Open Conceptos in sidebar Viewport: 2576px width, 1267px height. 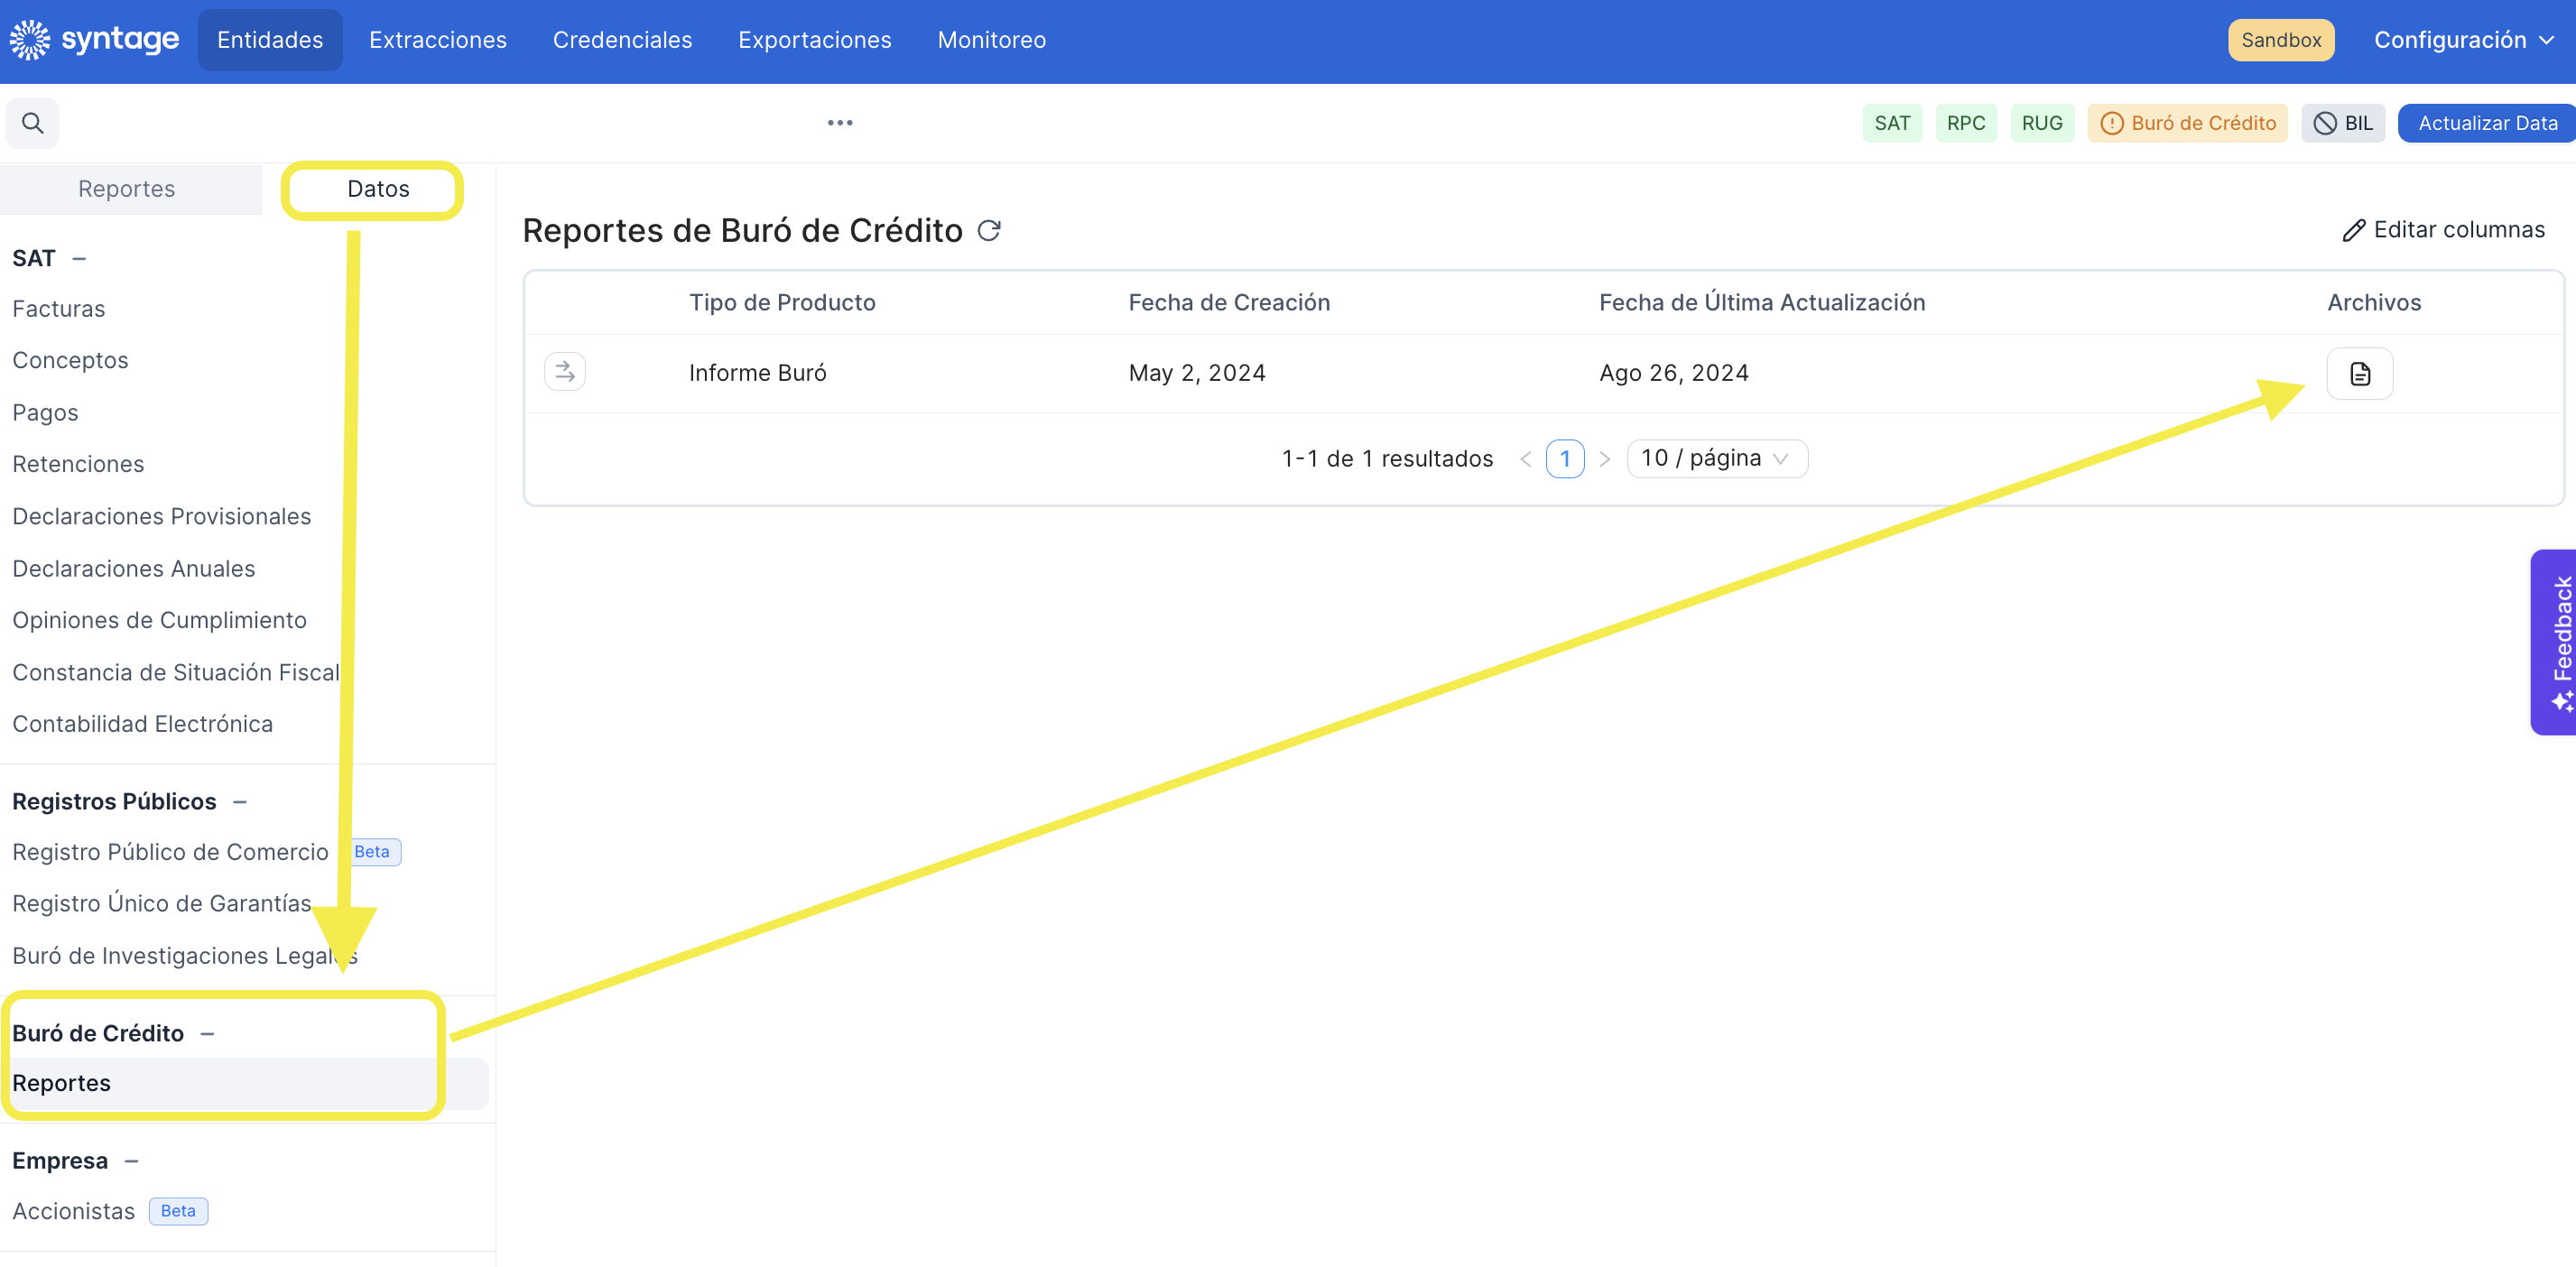[x=70, y=360]
